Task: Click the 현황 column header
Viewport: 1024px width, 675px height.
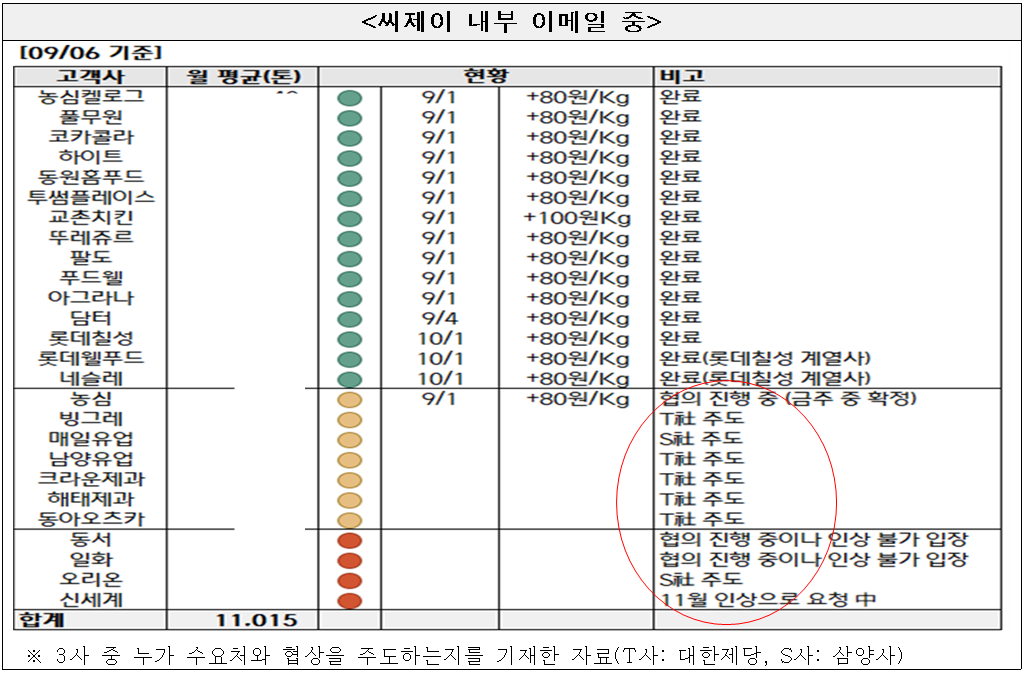Action: point(486,77)
